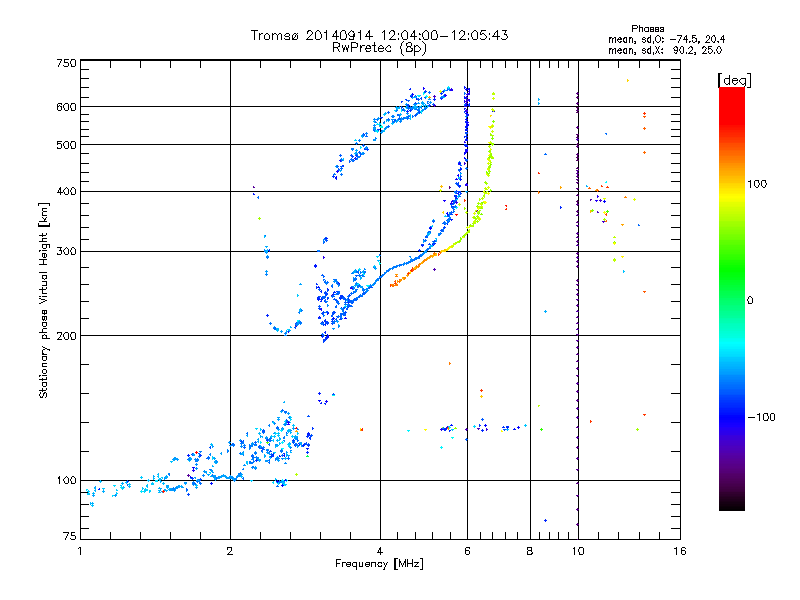This screenshot has width=800, height=600.
Task: Click the dark bottom of the phase colorbar
Action: coord(732,500)
